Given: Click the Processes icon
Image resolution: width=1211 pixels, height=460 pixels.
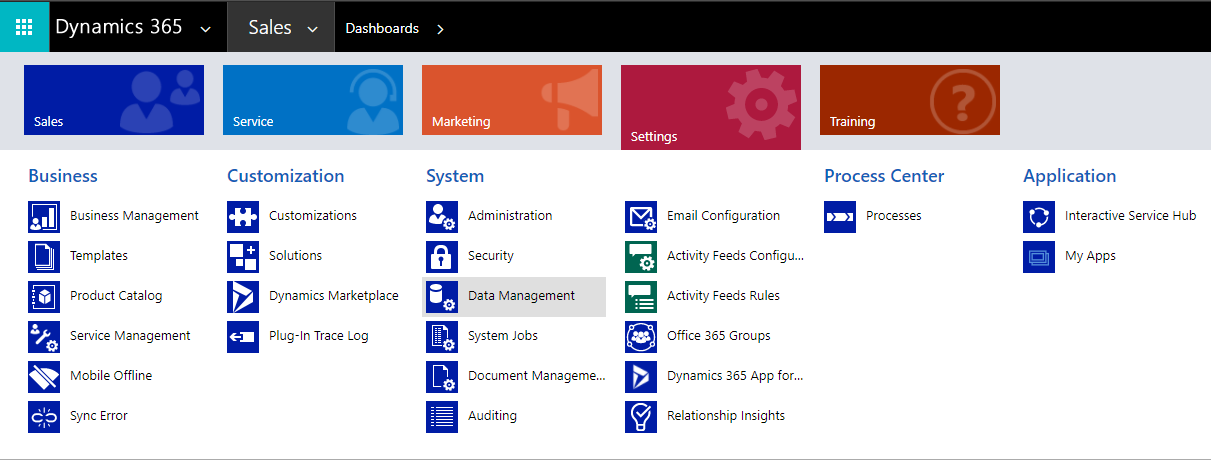Looking at the screenshot, I should coord(840,217).
